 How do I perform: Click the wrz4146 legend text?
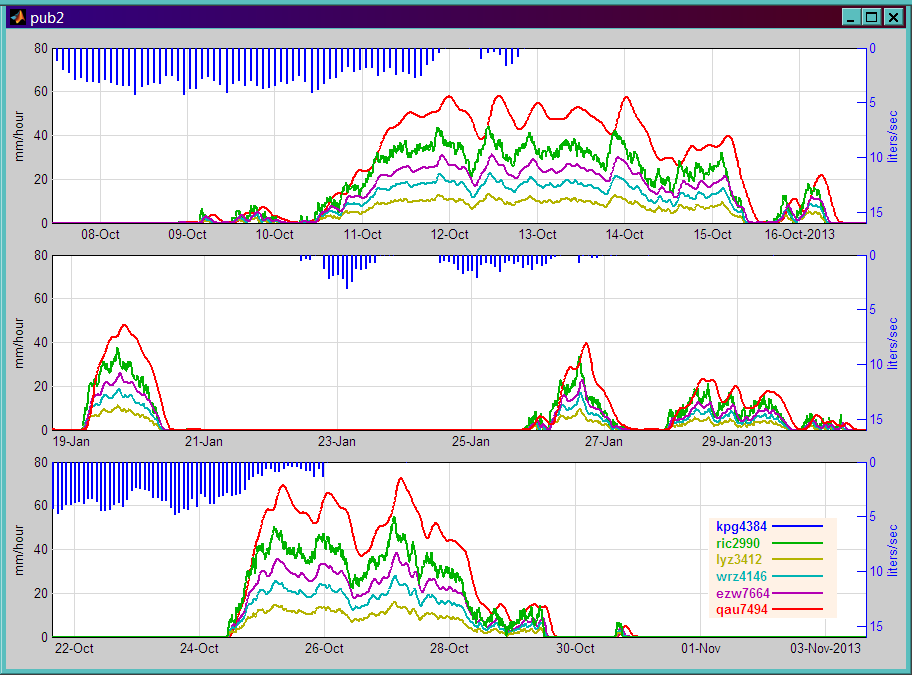pos(741,577)
